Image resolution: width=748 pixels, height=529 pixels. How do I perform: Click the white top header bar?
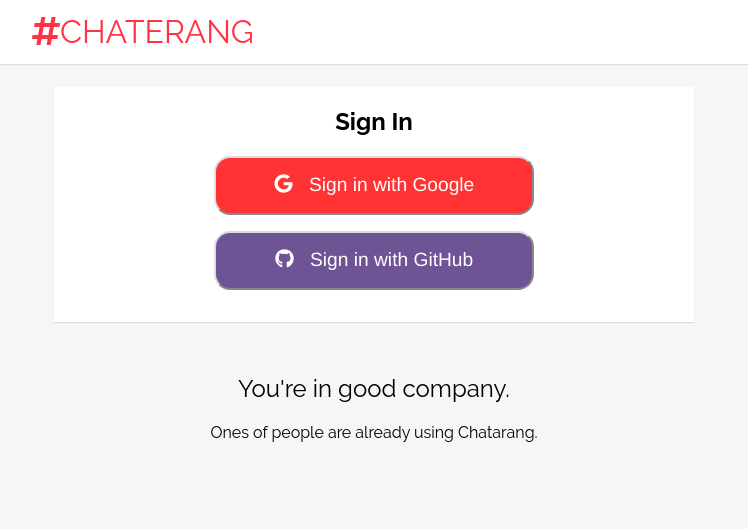pos(500,32)
